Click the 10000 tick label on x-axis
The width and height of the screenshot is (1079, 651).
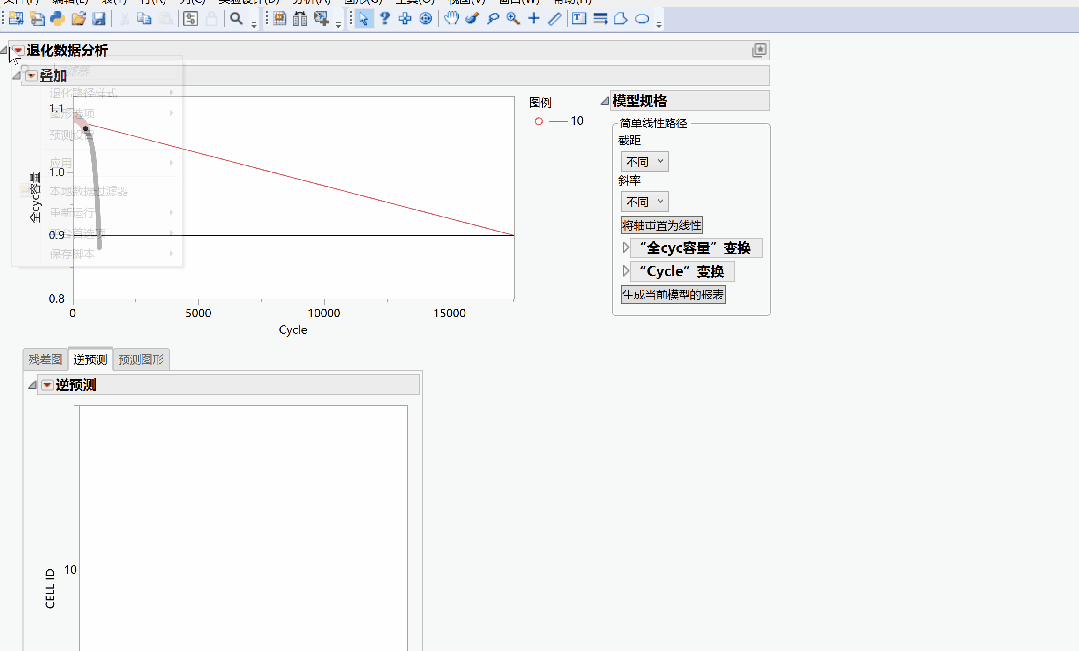pyautogui.click(x=323, y=313)
